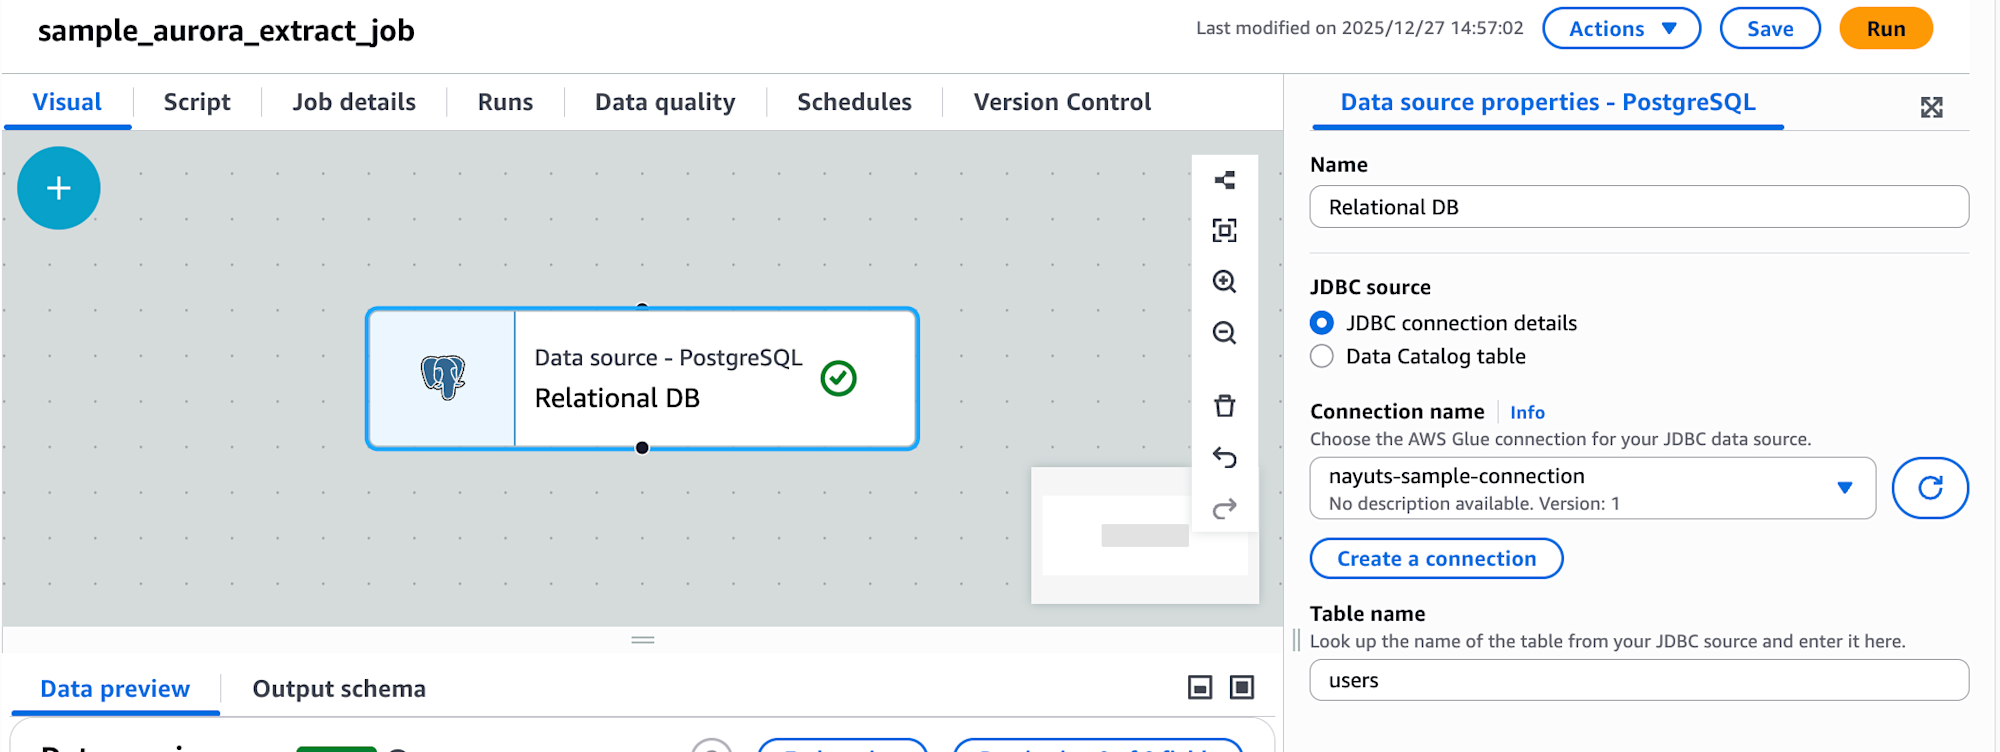The image size is (2000, 752).
Task: Switch to the Script tab
Action: pyautogui.click(x=197, y=102)
